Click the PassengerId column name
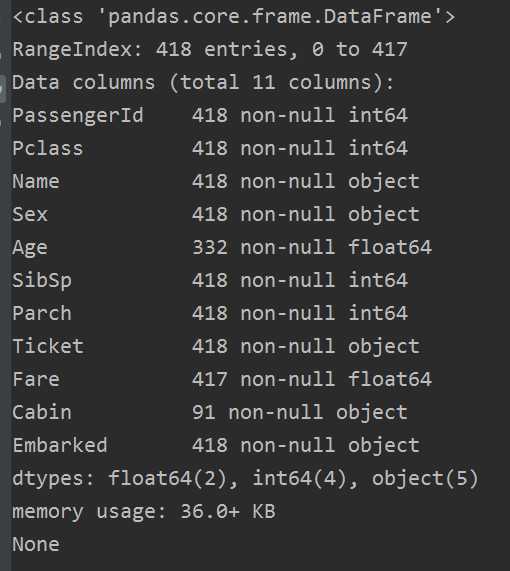 (78, 116)
